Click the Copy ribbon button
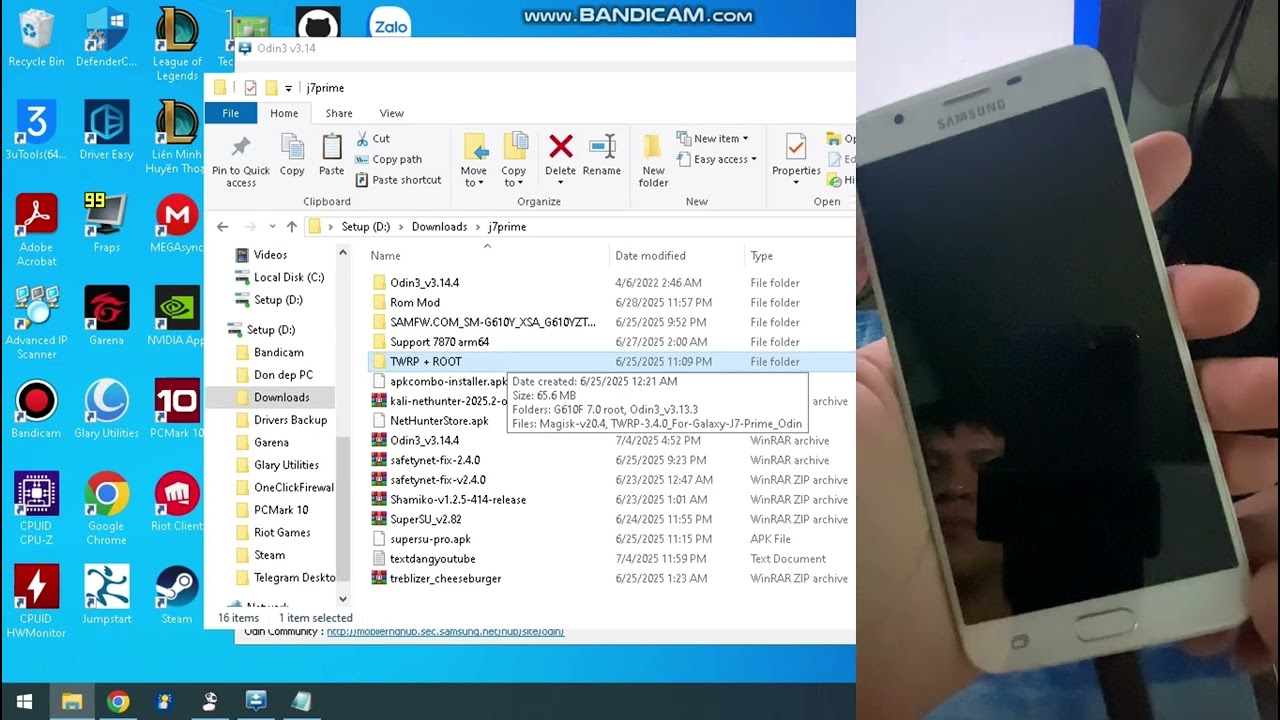Viewport: 1280px width, 720px height. point(292,155)
